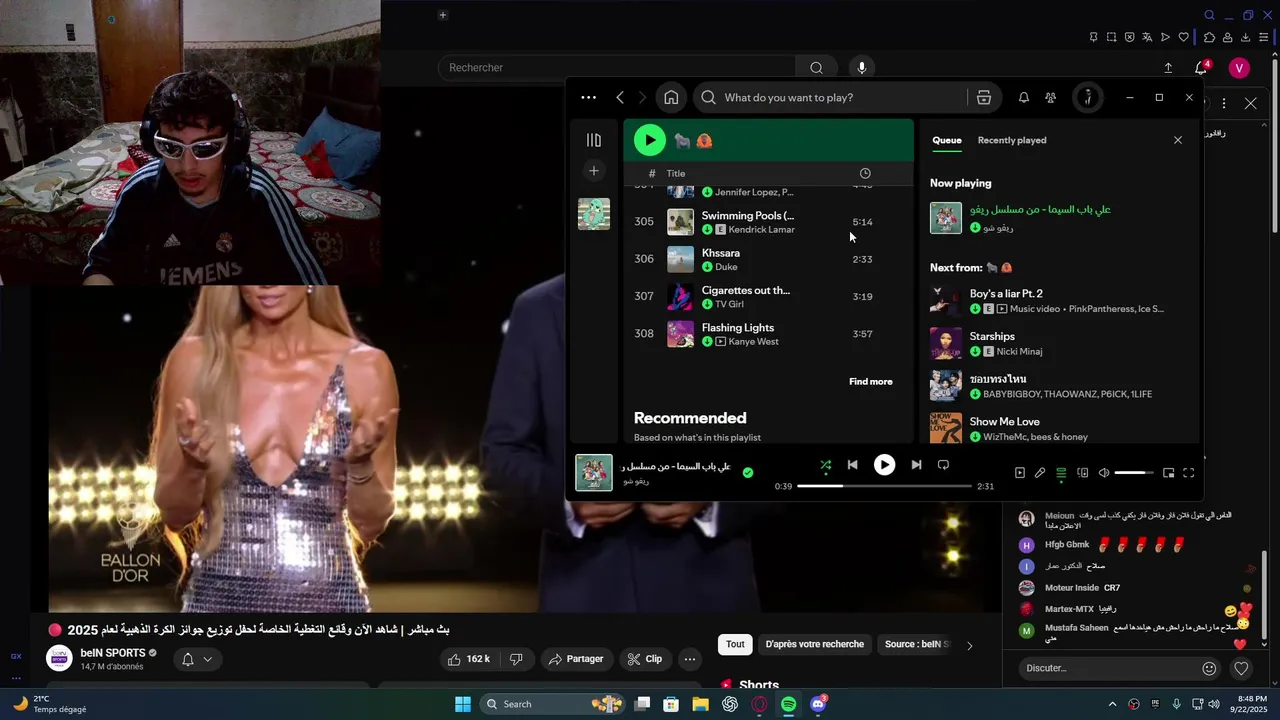Screen dimensions: 1280x720
Task: Mute Spotify with the speaker icon
Action: pyautogui.click(x=1104, y=473)
